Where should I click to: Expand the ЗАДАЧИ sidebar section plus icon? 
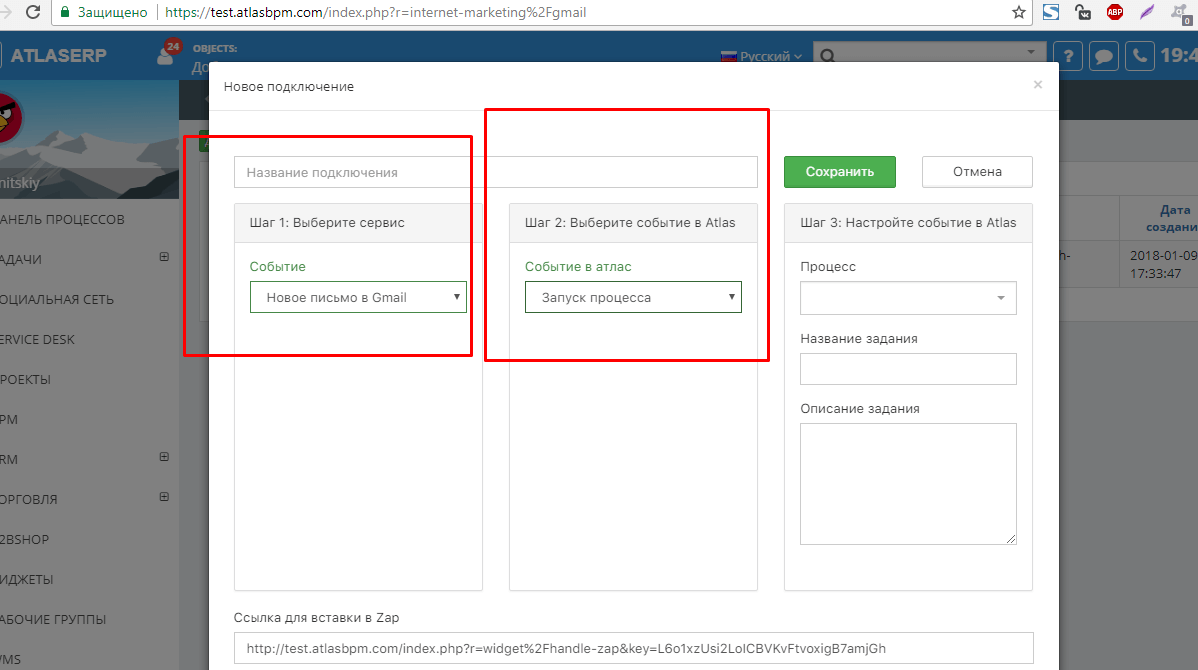pos(164,257)
